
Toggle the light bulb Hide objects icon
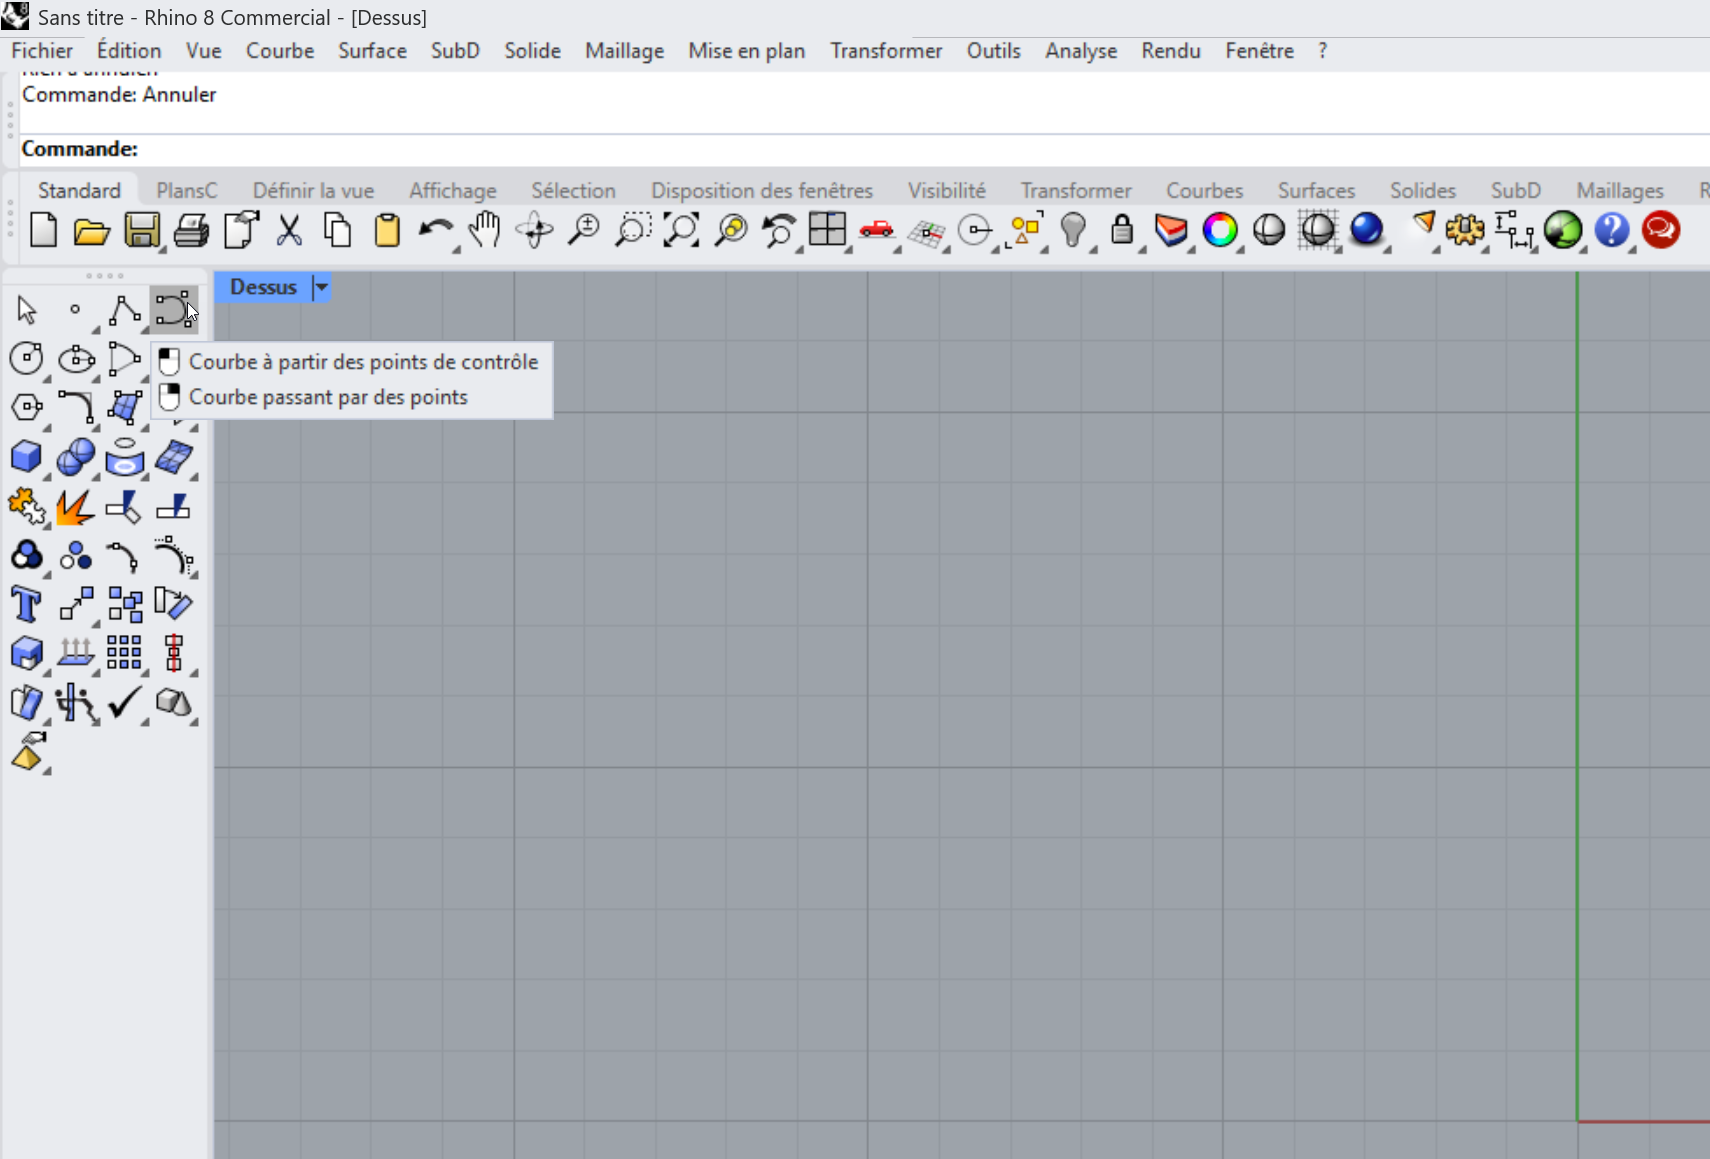click(x=1073, y=231)
